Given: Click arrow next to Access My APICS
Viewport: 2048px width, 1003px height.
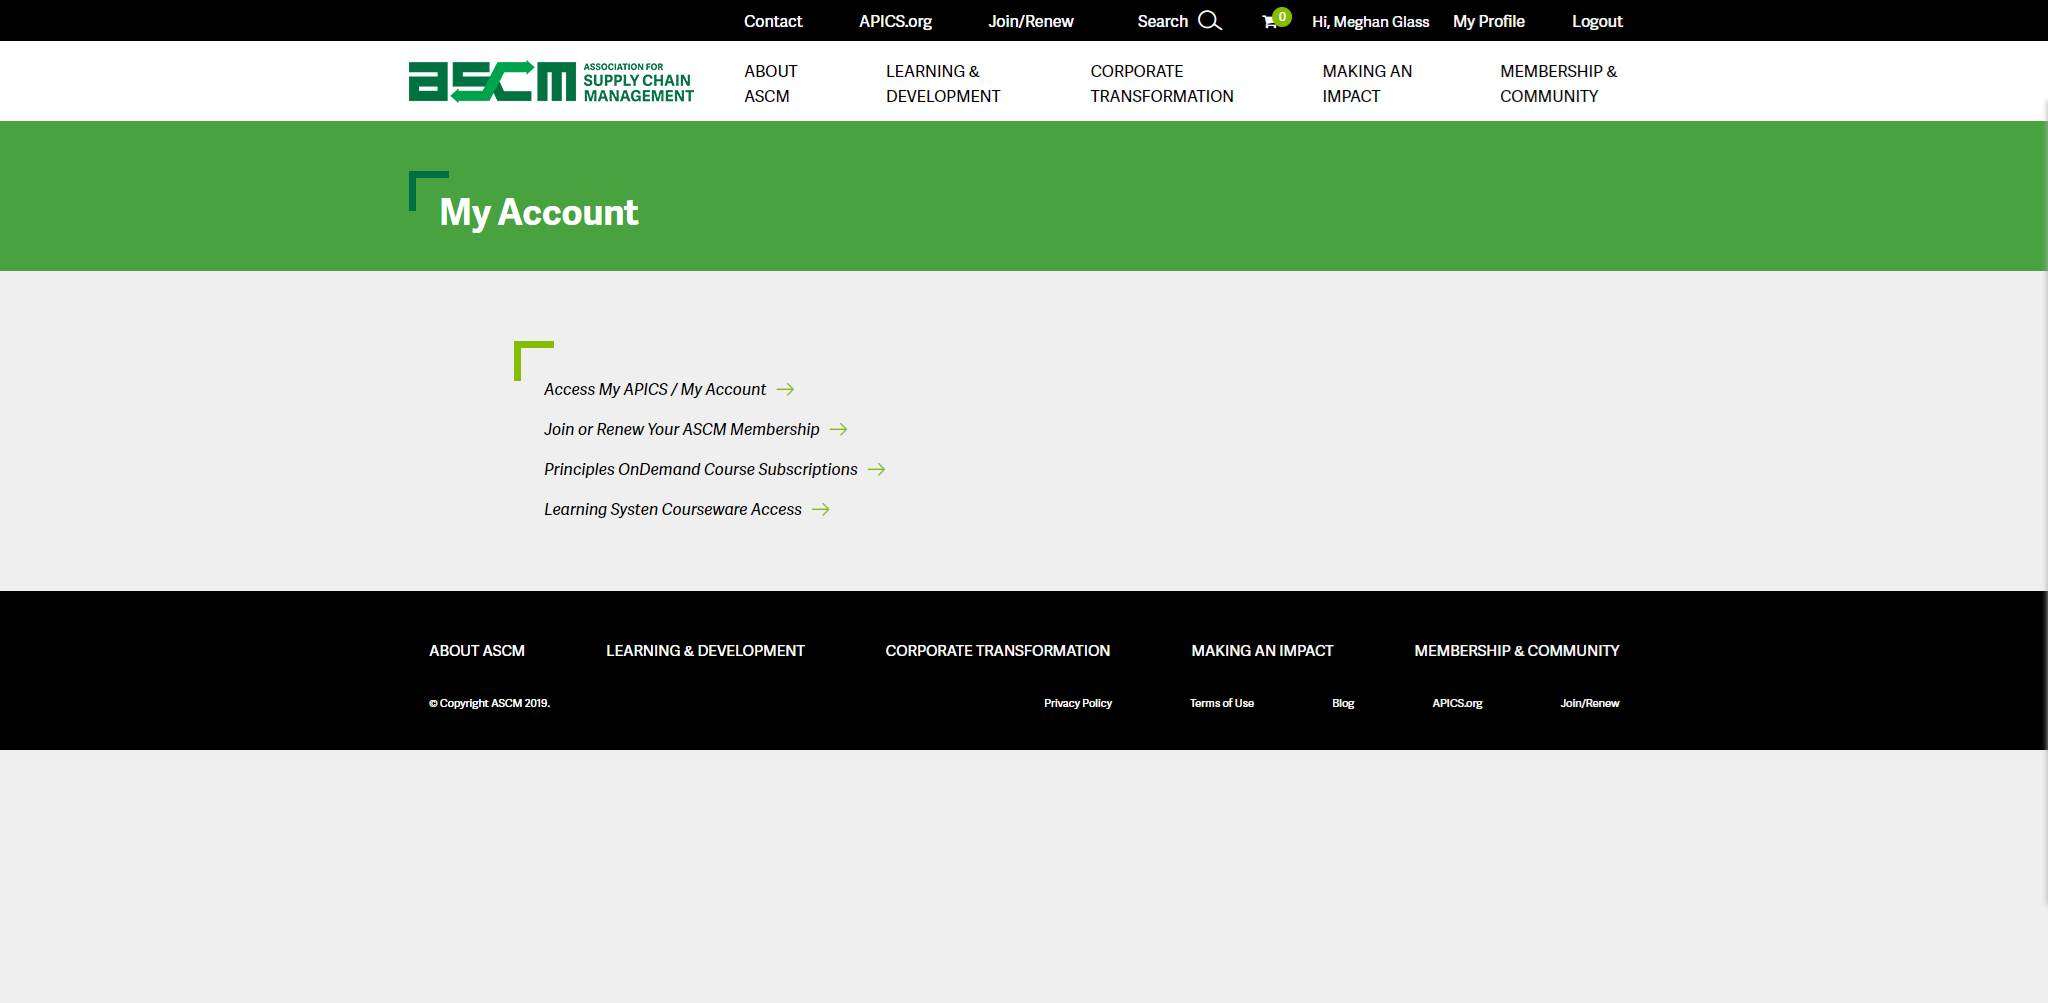Looking at the screenshot, I should pyautogui.click(x=785, y=389).
